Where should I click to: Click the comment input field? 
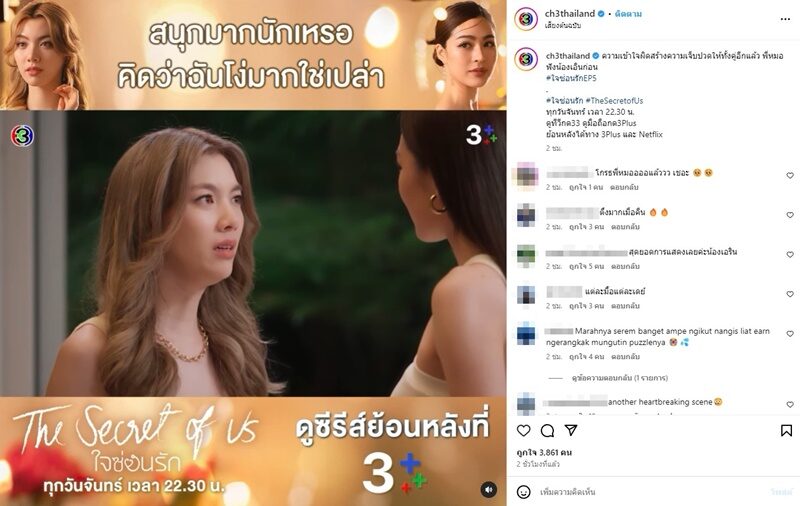pyautogui.click(x=653, y=492)
